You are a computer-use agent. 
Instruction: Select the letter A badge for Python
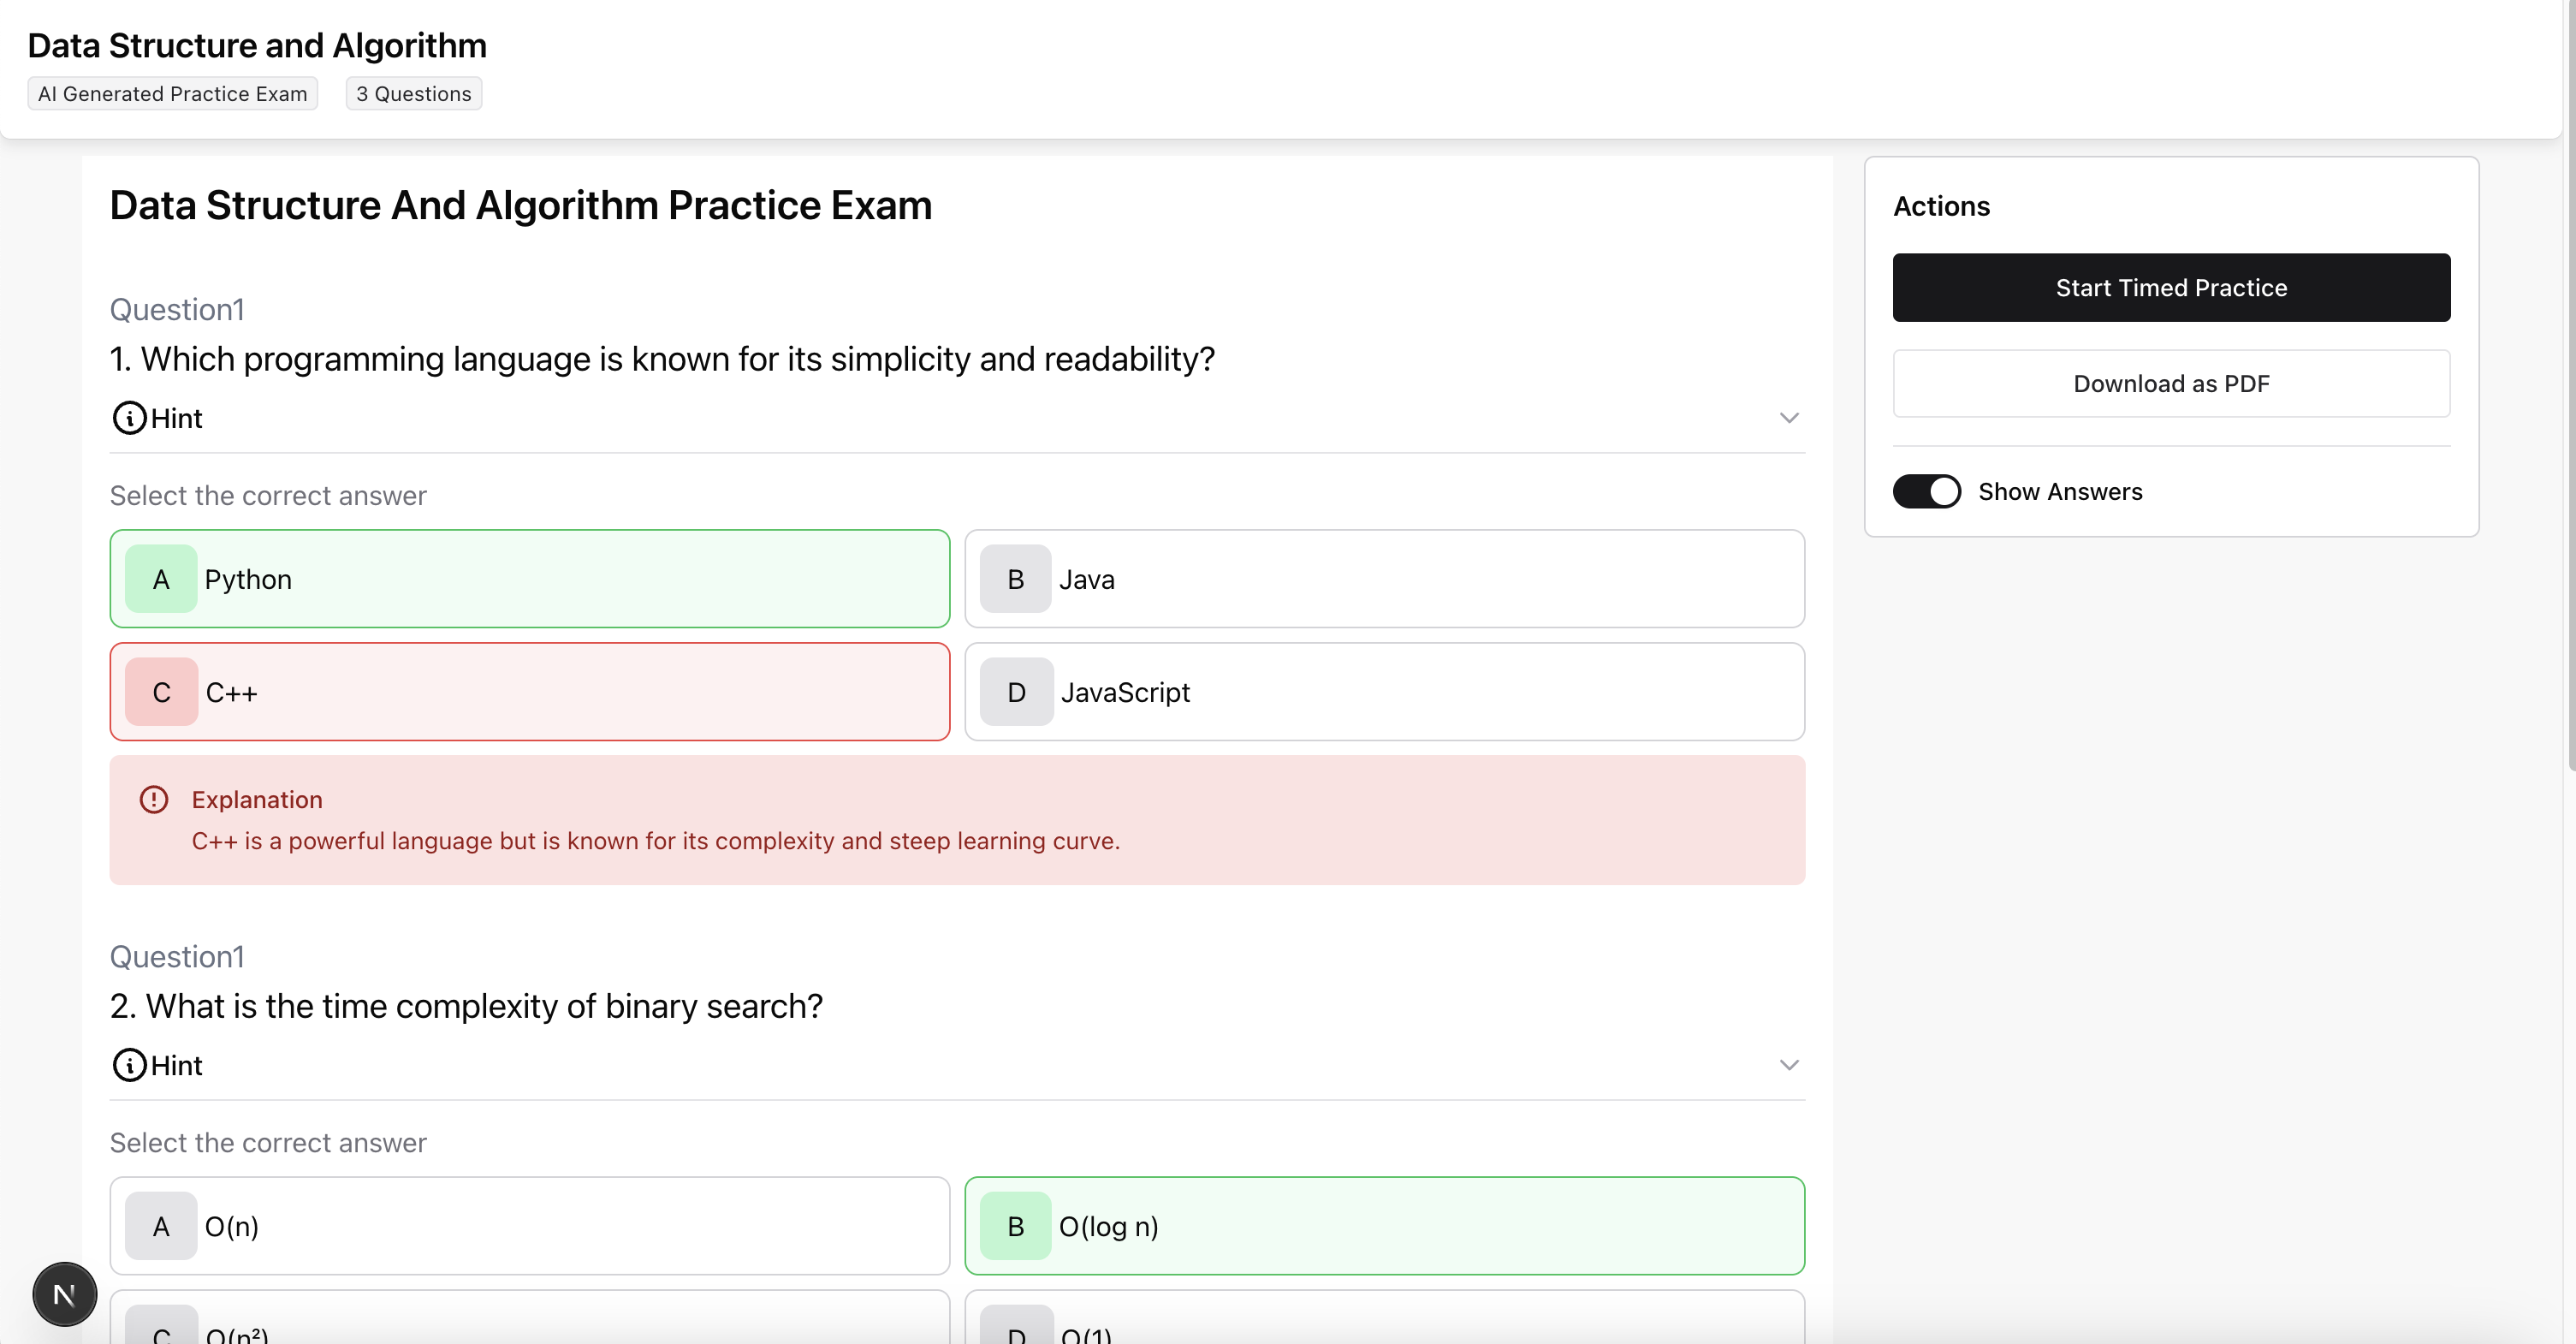[x=161, y=579]
